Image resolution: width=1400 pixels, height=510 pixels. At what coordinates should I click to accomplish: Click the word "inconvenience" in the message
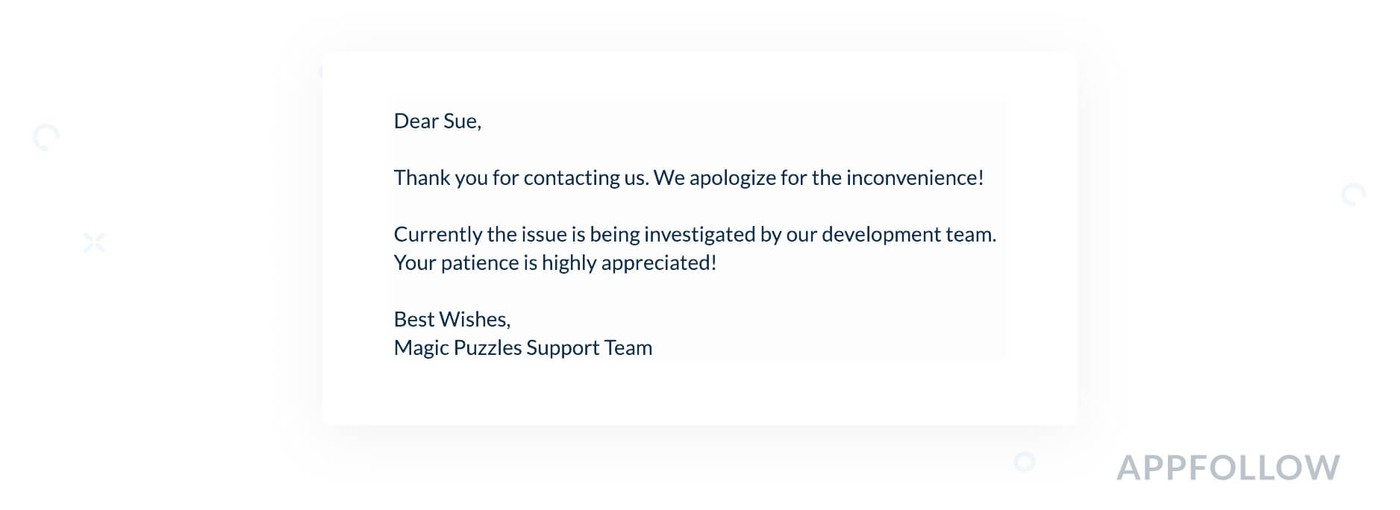(911, 178)
